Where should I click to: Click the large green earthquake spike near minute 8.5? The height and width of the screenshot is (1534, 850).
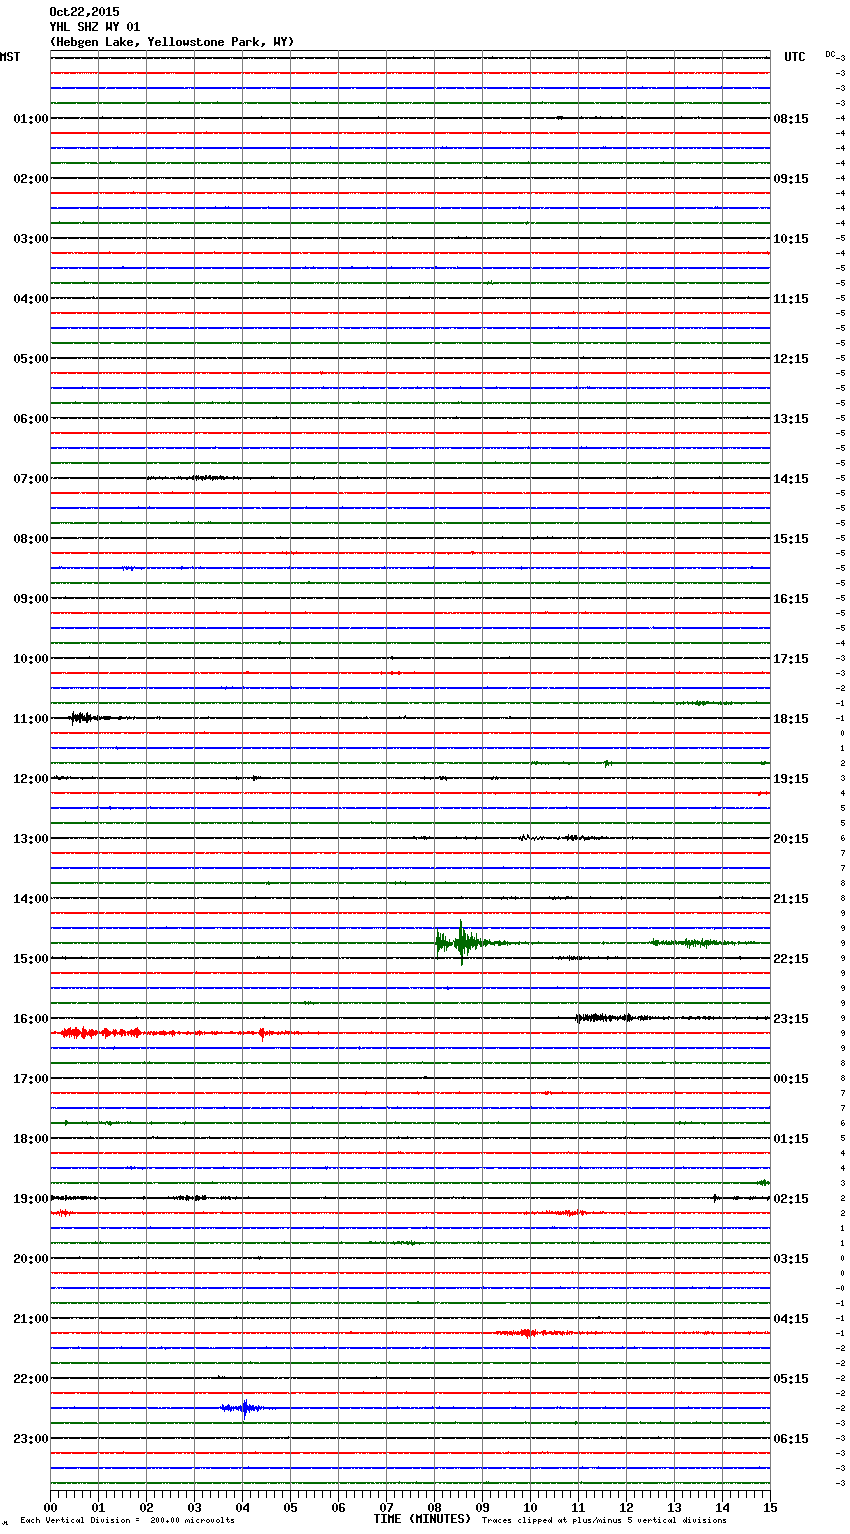click(461, 942)
